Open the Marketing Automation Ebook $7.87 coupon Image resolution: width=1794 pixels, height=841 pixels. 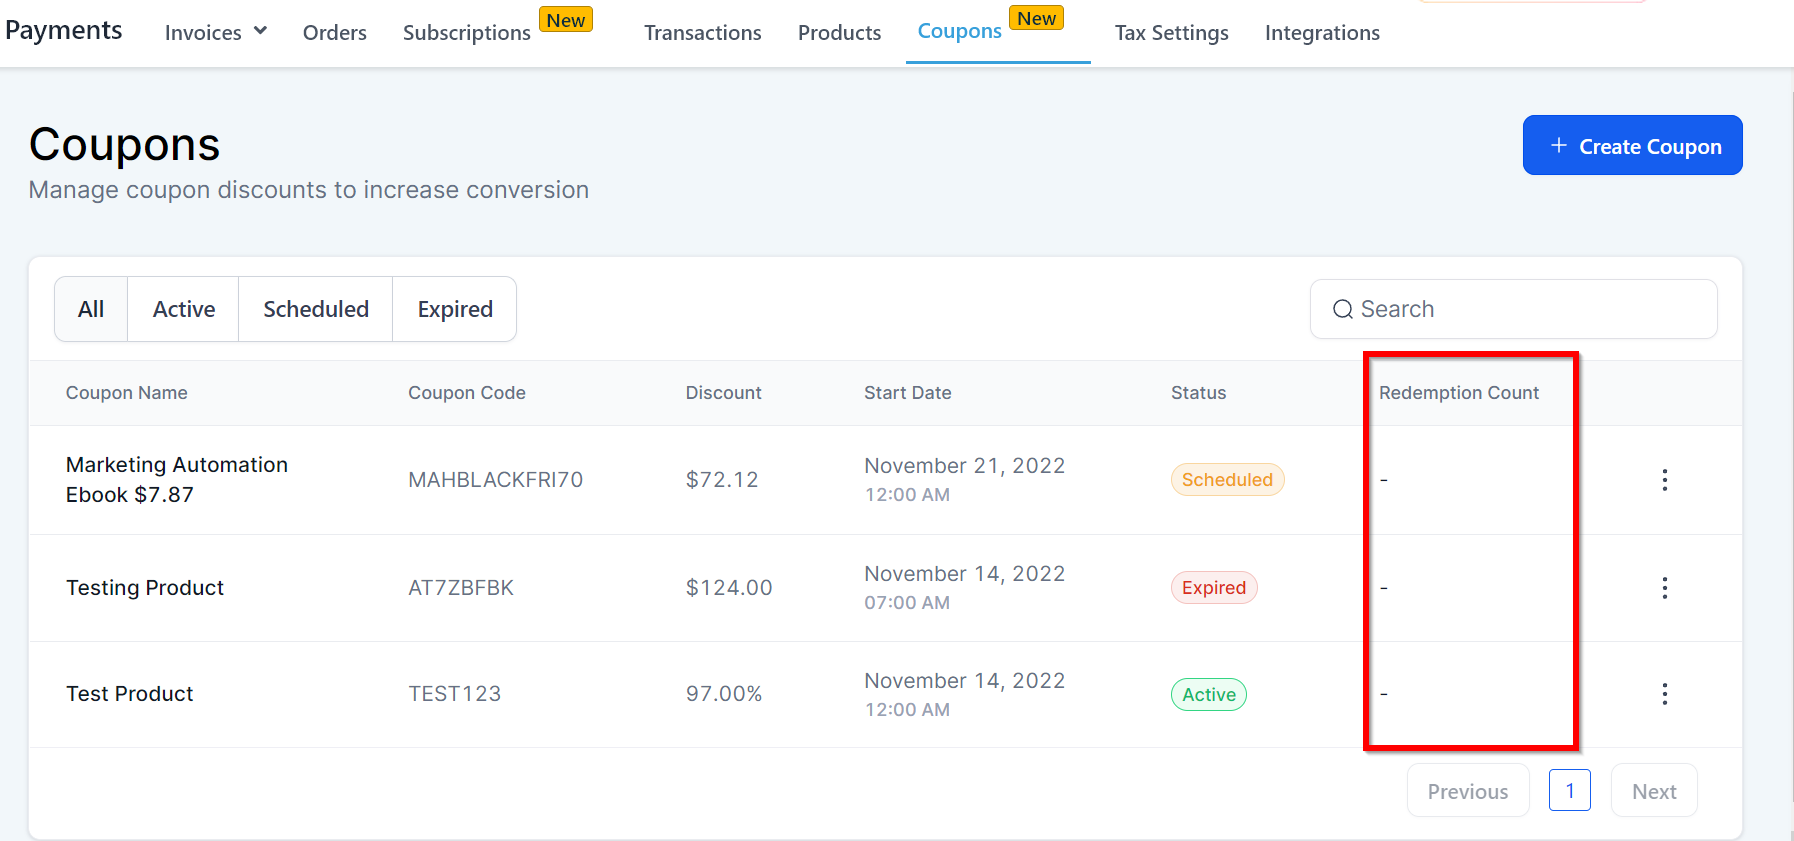(x=177, y=480)
